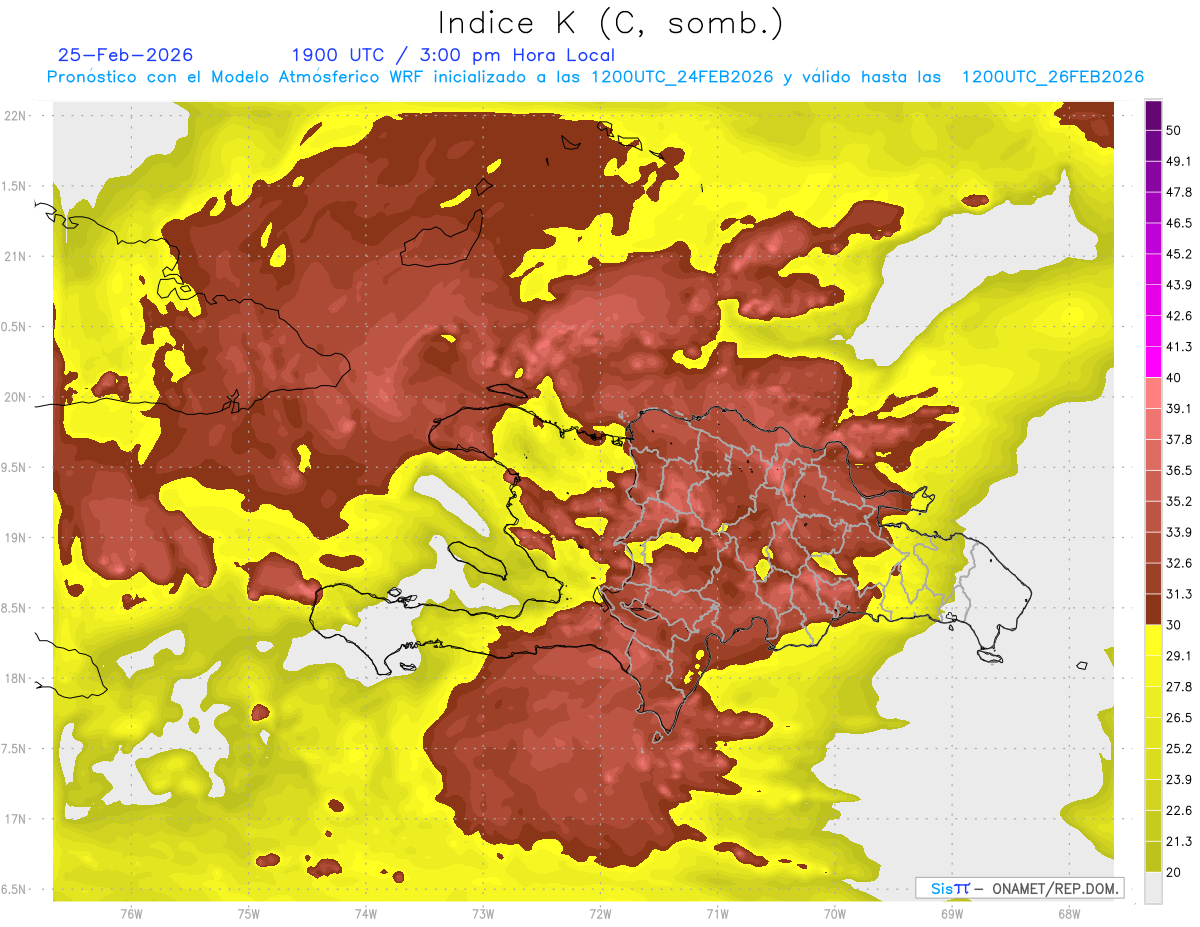
Task: Click the colorbar value "20"
Action: 1174,872
